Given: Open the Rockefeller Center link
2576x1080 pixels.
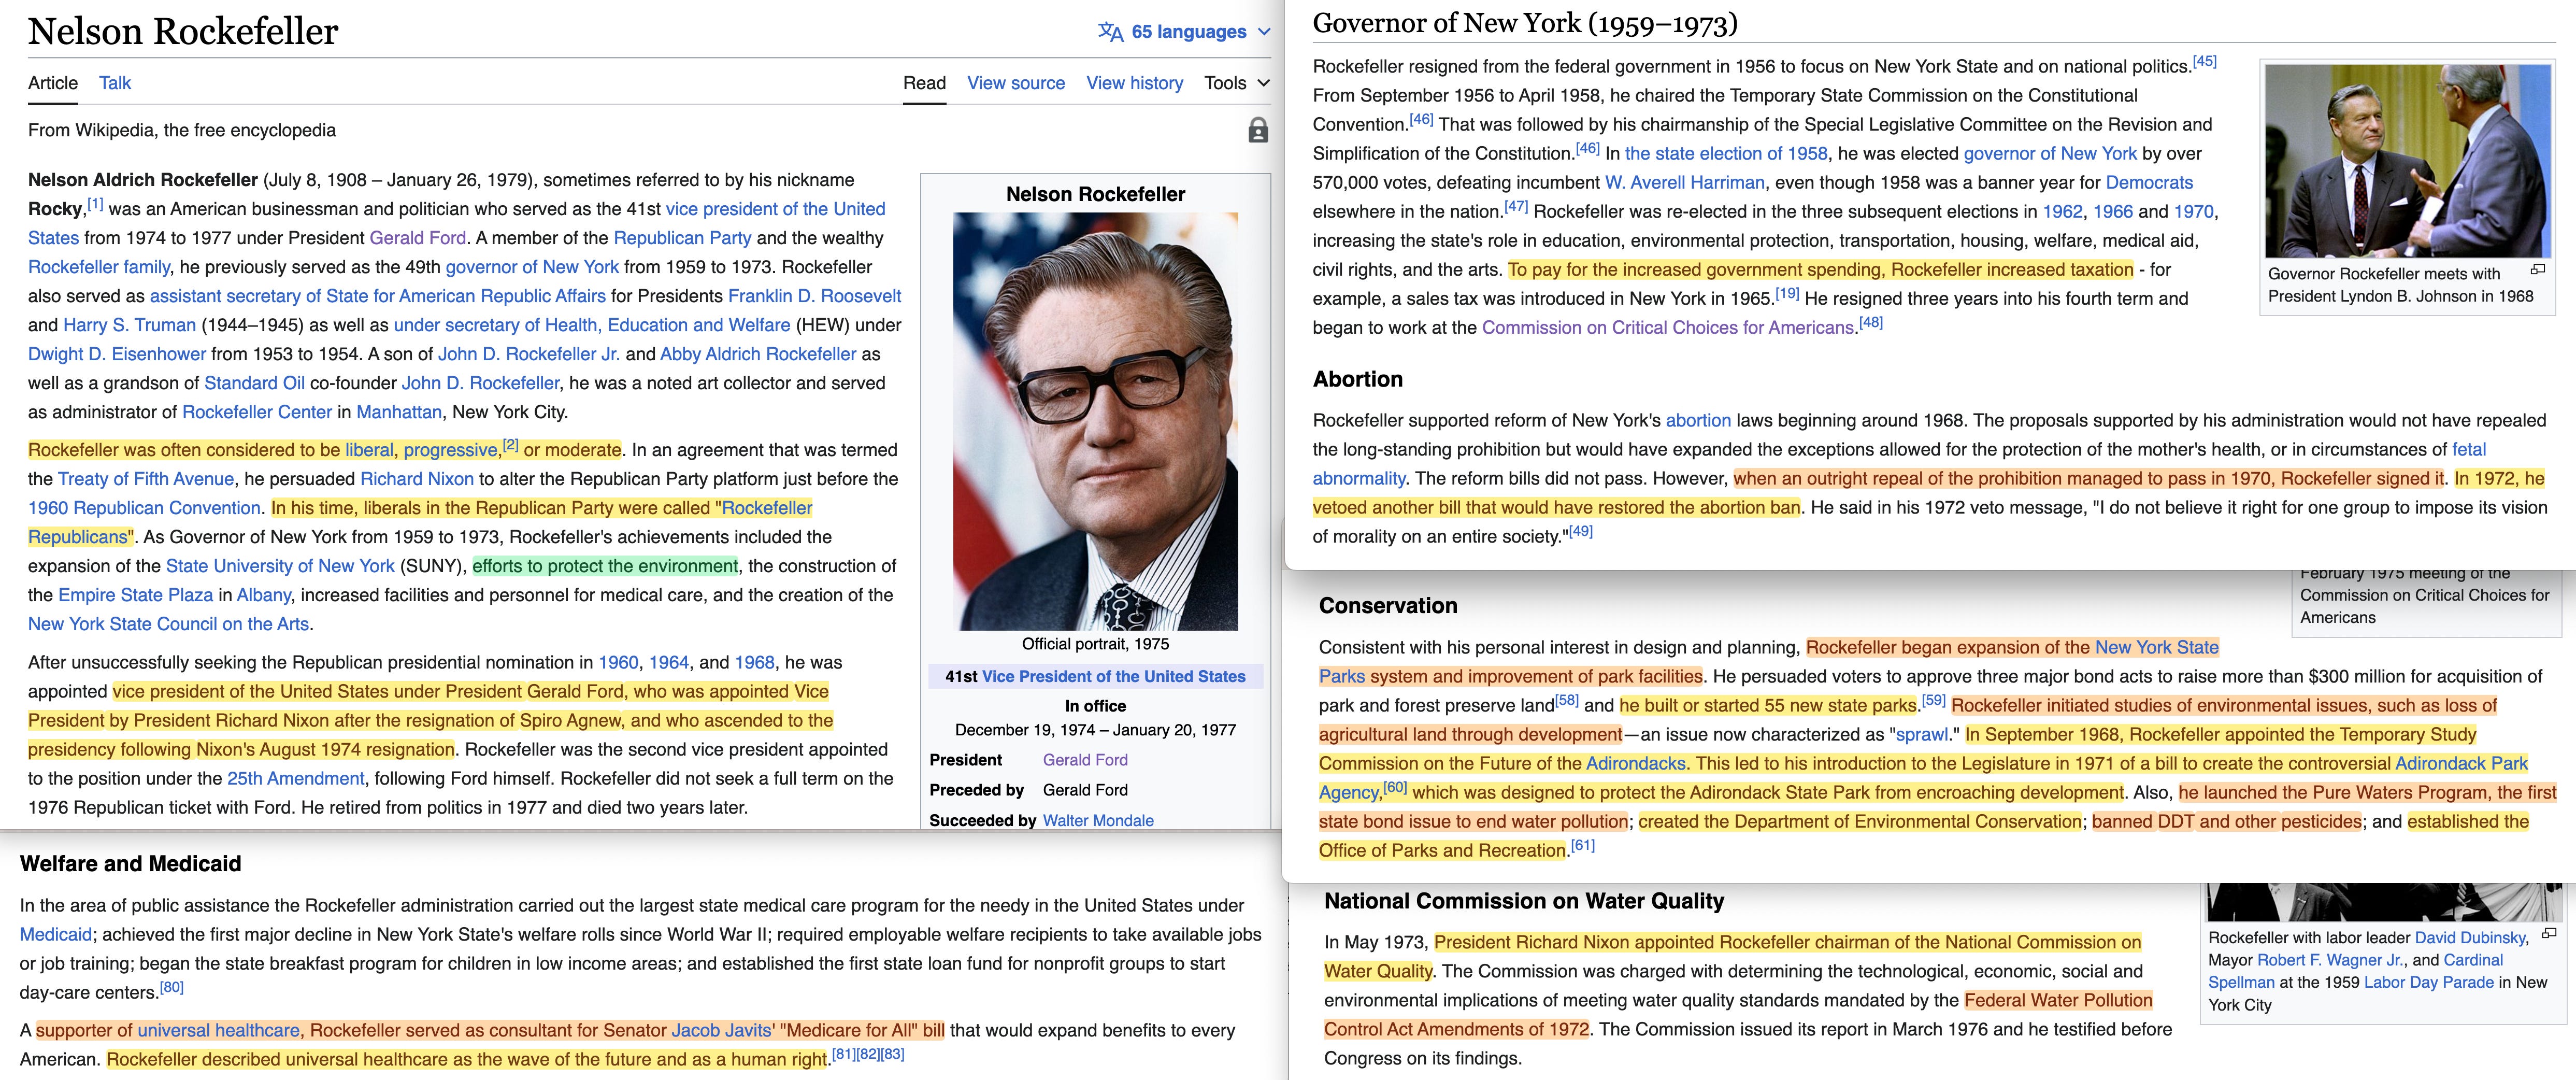Looking at the screenshot, I should tap(257, 412).
